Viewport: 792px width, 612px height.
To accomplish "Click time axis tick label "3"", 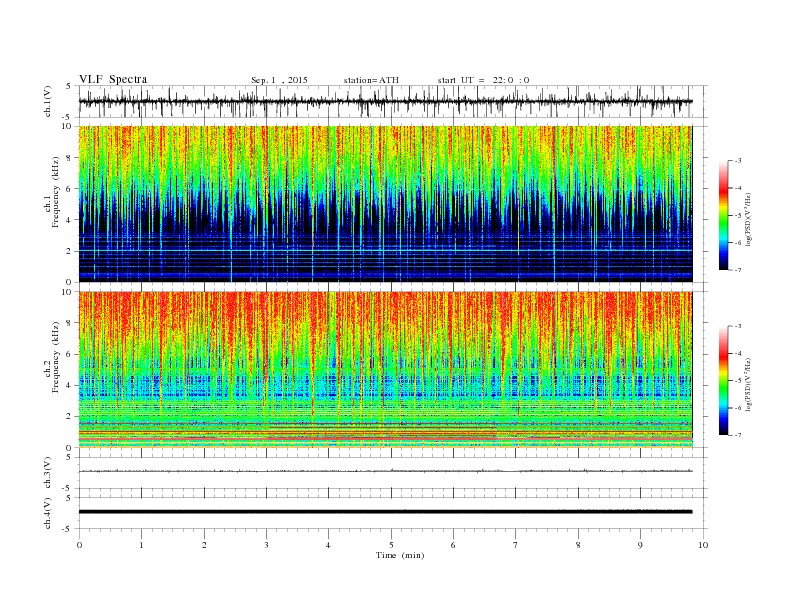I will pos(266,545).
